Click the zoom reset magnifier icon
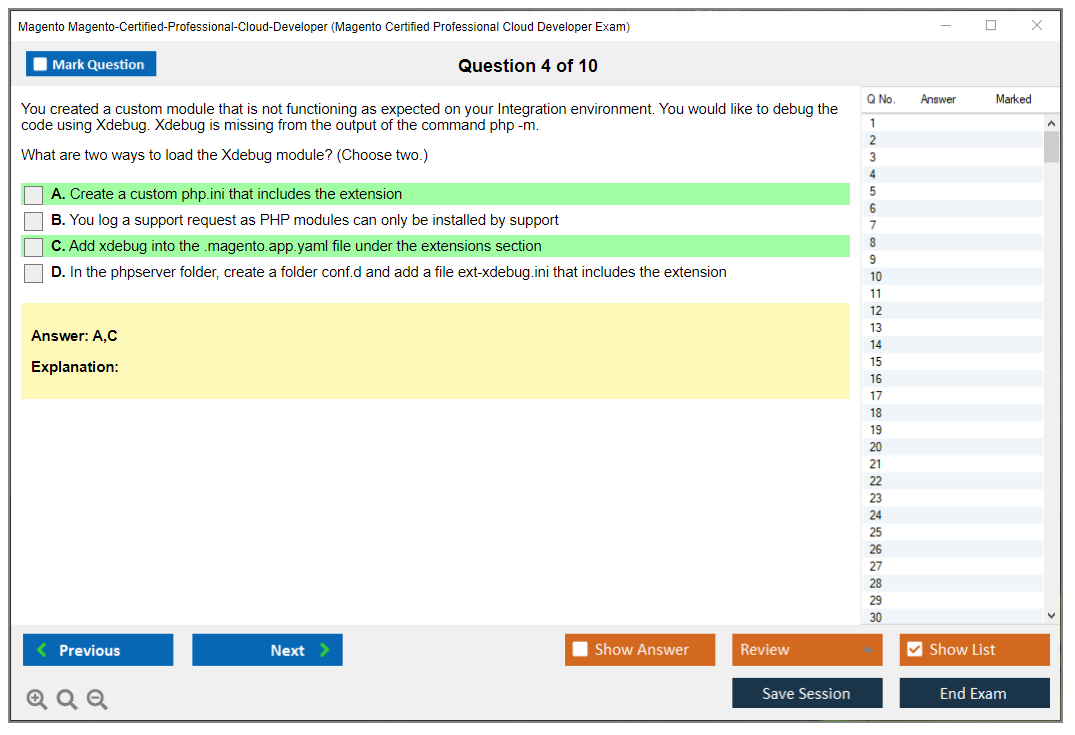This screenshot has width=1075, height=735. [67, 700]
